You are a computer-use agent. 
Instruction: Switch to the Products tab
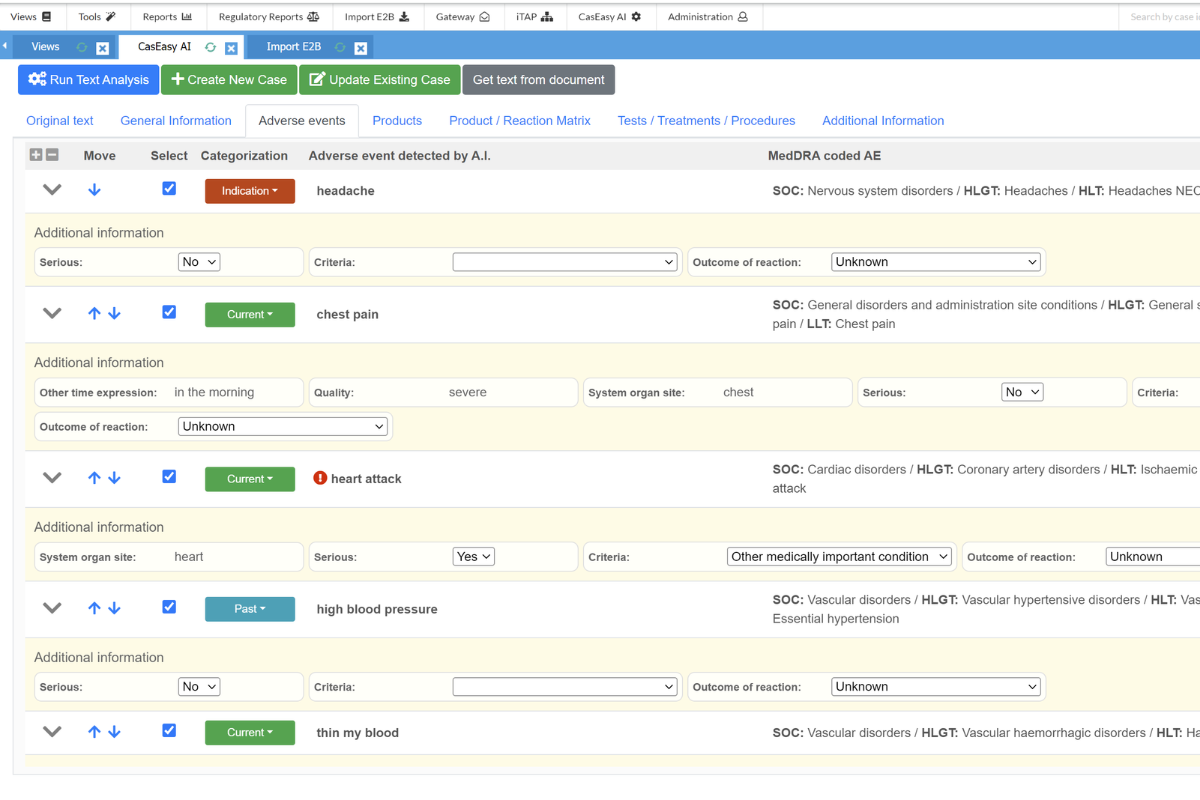point(397,120)
